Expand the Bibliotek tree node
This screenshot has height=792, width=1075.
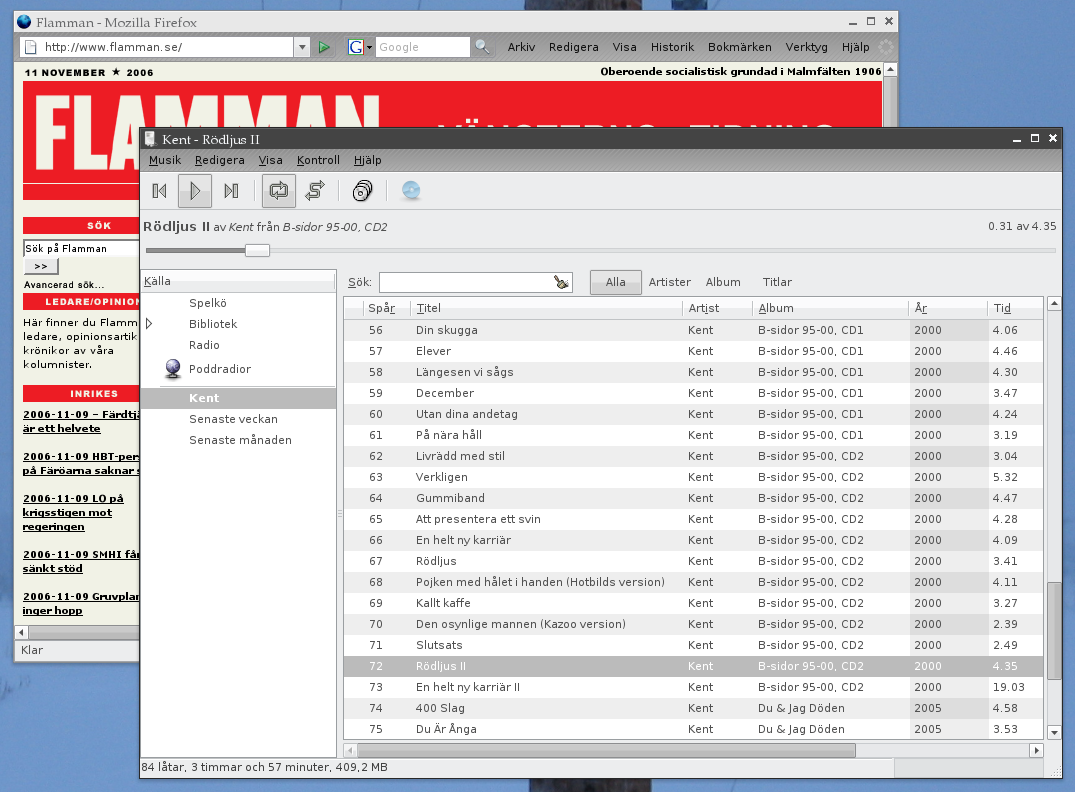click(149, 324)
